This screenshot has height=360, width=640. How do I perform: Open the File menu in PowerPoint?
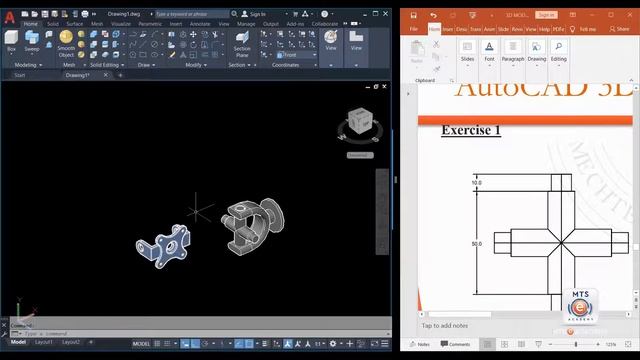(413, 29)
